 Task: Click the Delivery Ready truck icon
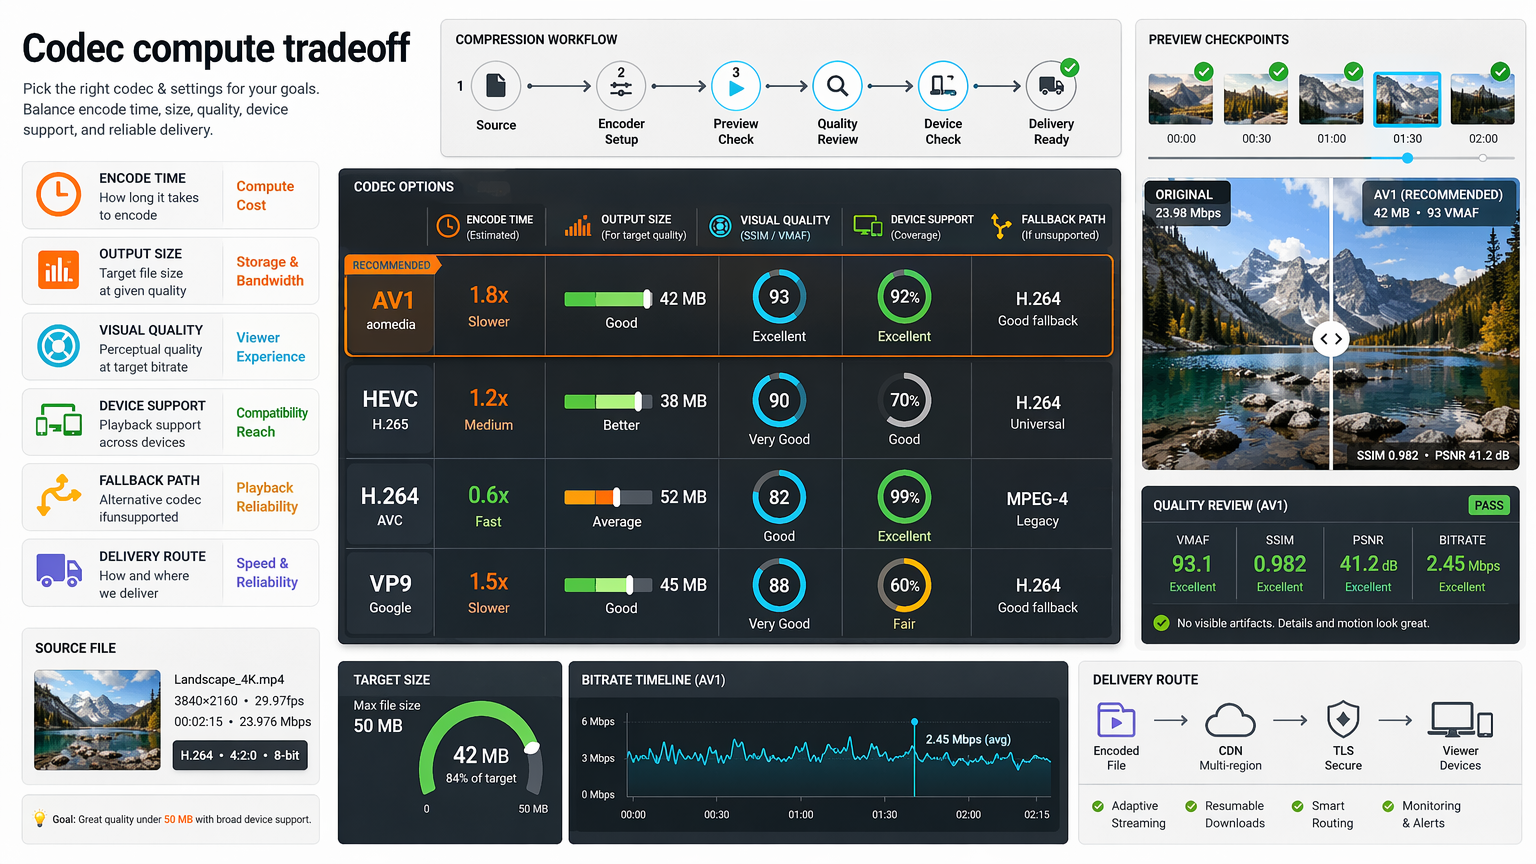[x=1051, y=86]
